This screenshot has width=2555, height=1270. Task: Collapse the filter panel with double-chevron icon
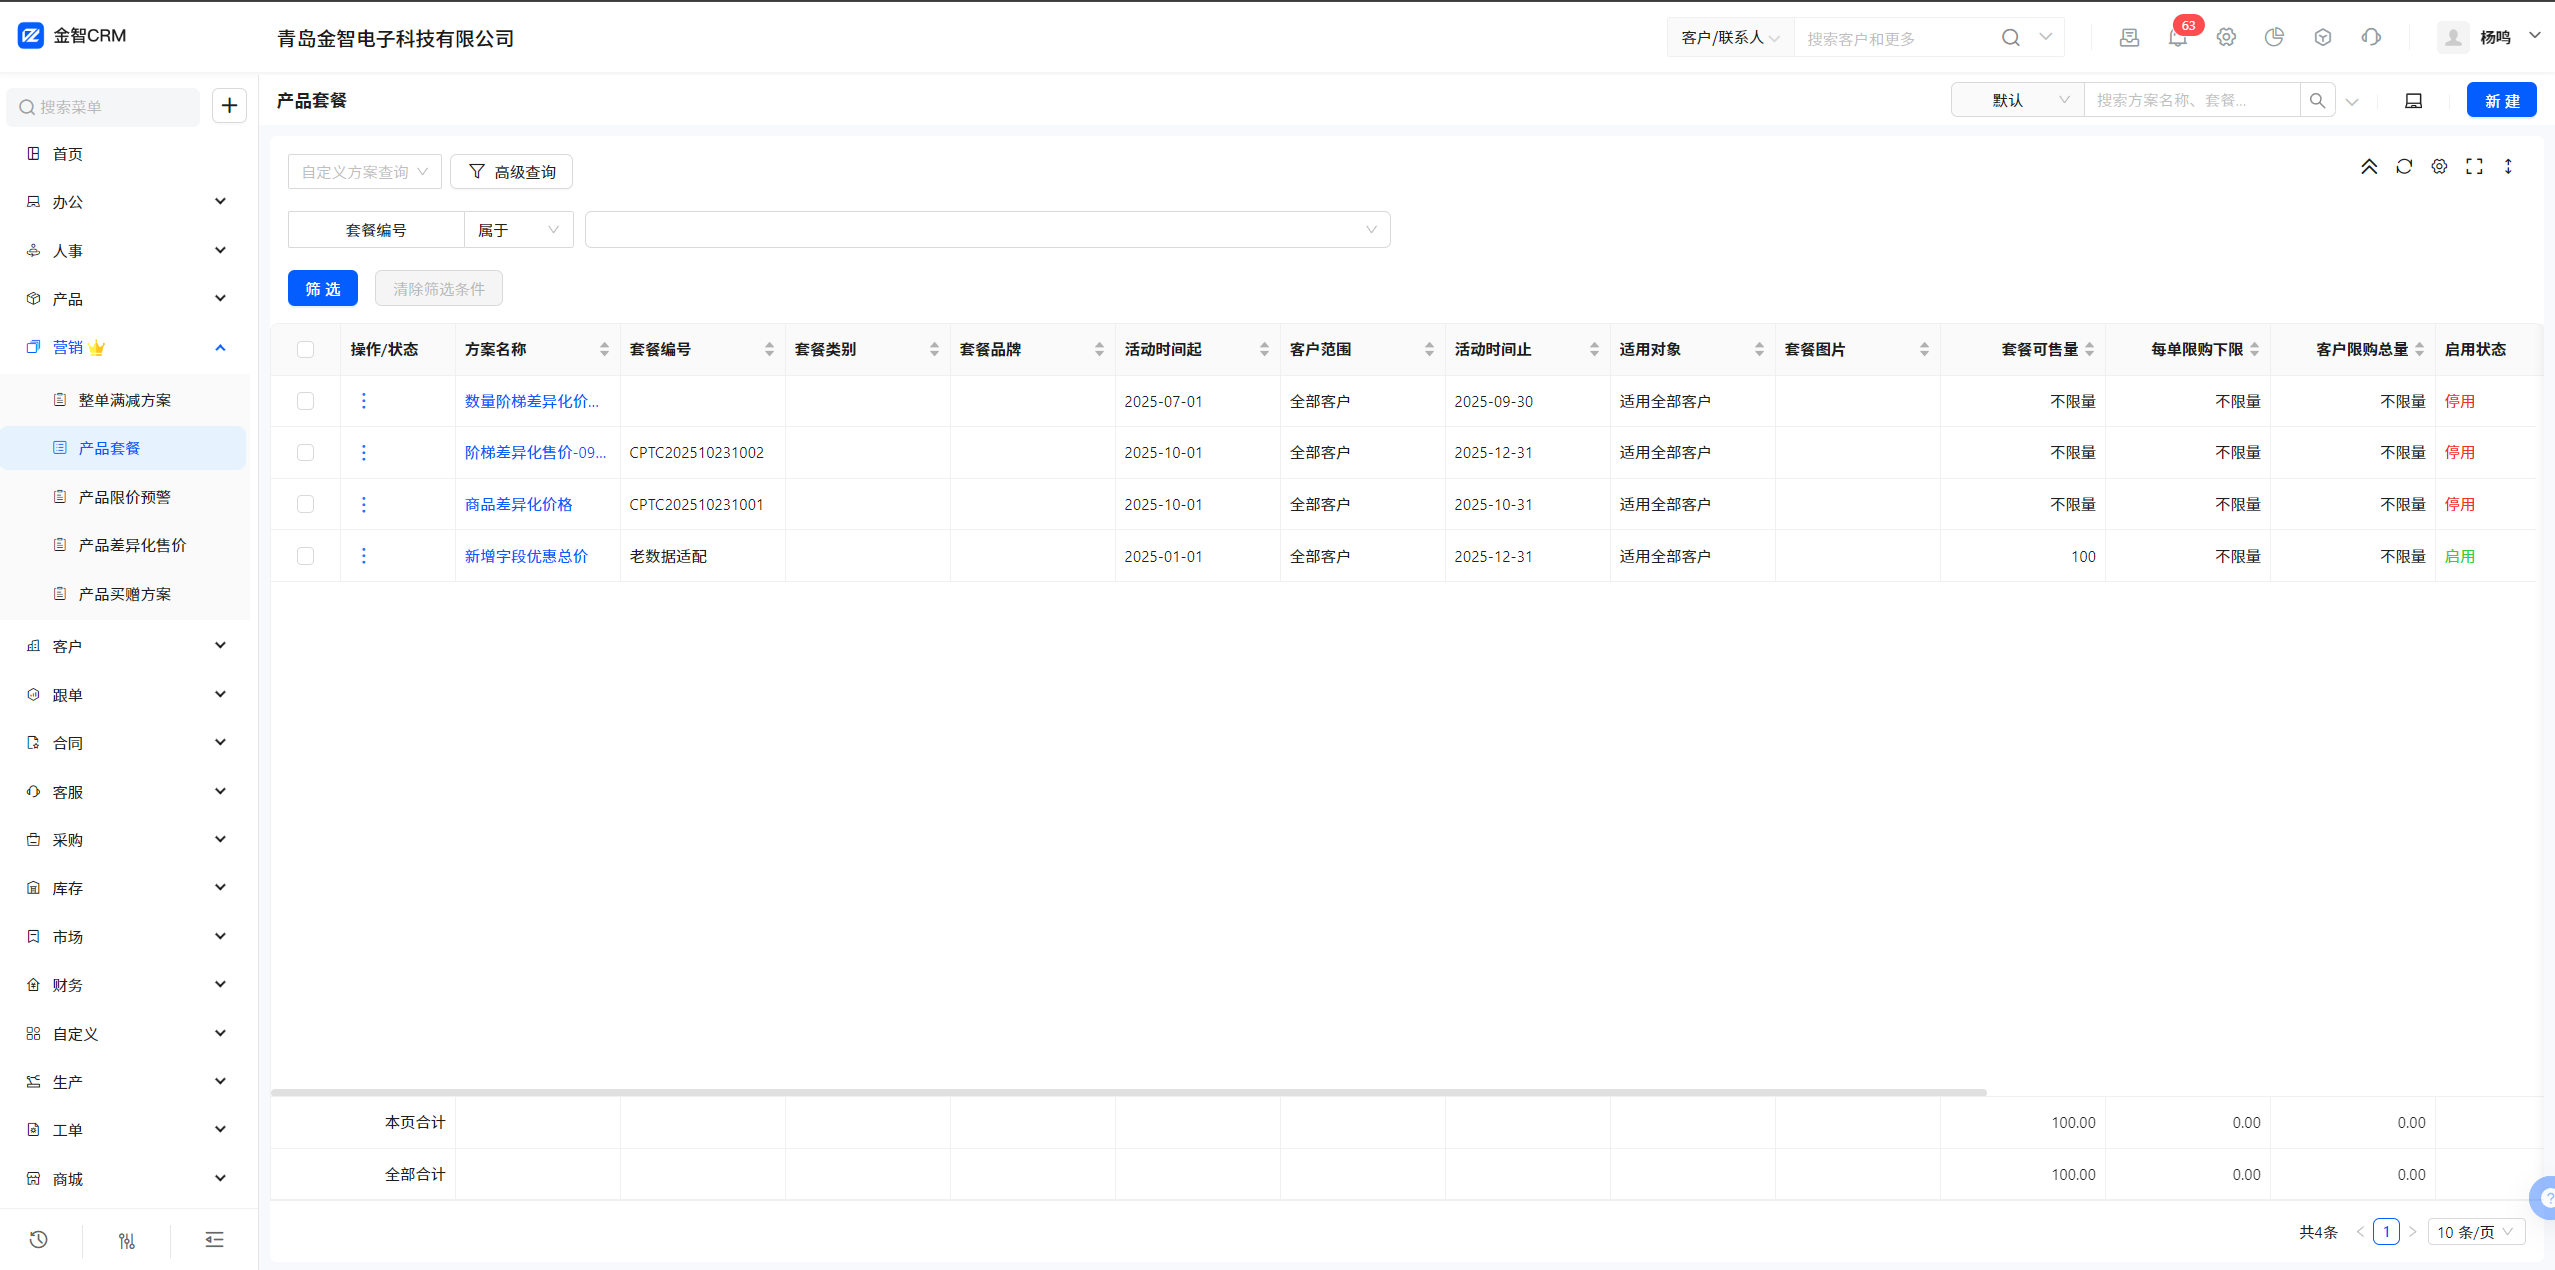click(2369, 167)
